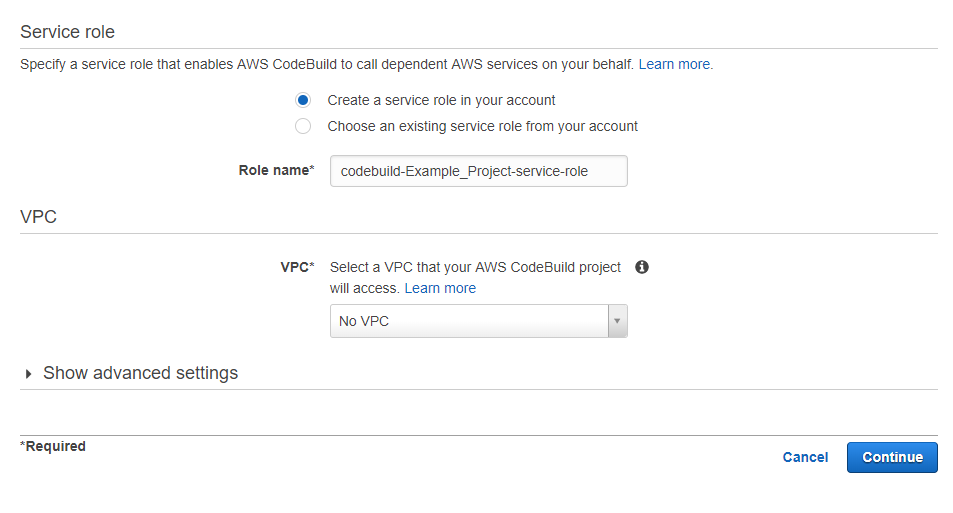Expand the Show advanced settings text
This screenshot has height=513, width=953.
pyautogui.click(x=140, y=373)
